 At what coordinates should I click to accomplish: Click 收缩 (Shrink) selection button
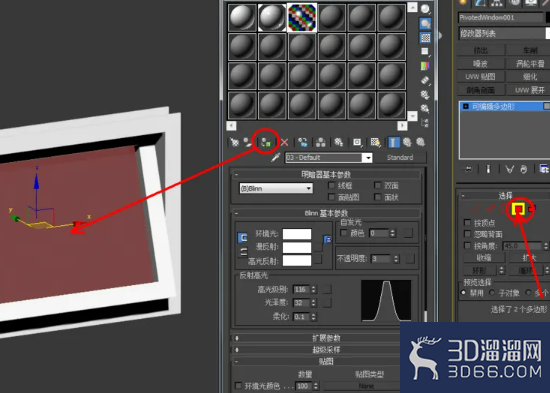coord(484,258)
